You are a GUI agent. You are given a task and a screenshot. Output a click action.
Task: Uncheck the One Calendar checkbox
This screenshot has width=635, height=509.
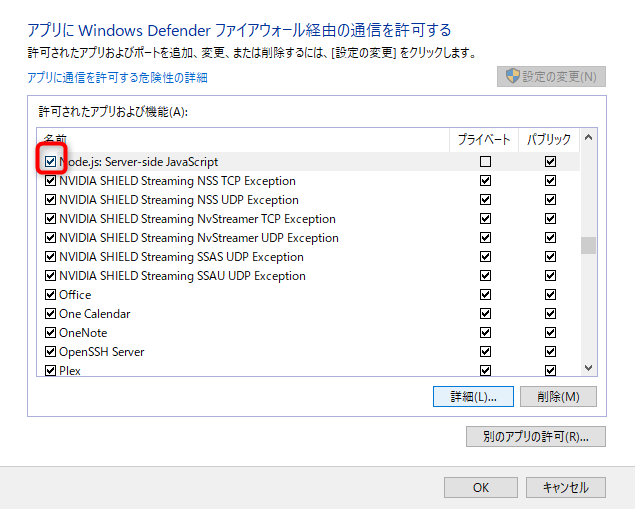click(50, 314)
